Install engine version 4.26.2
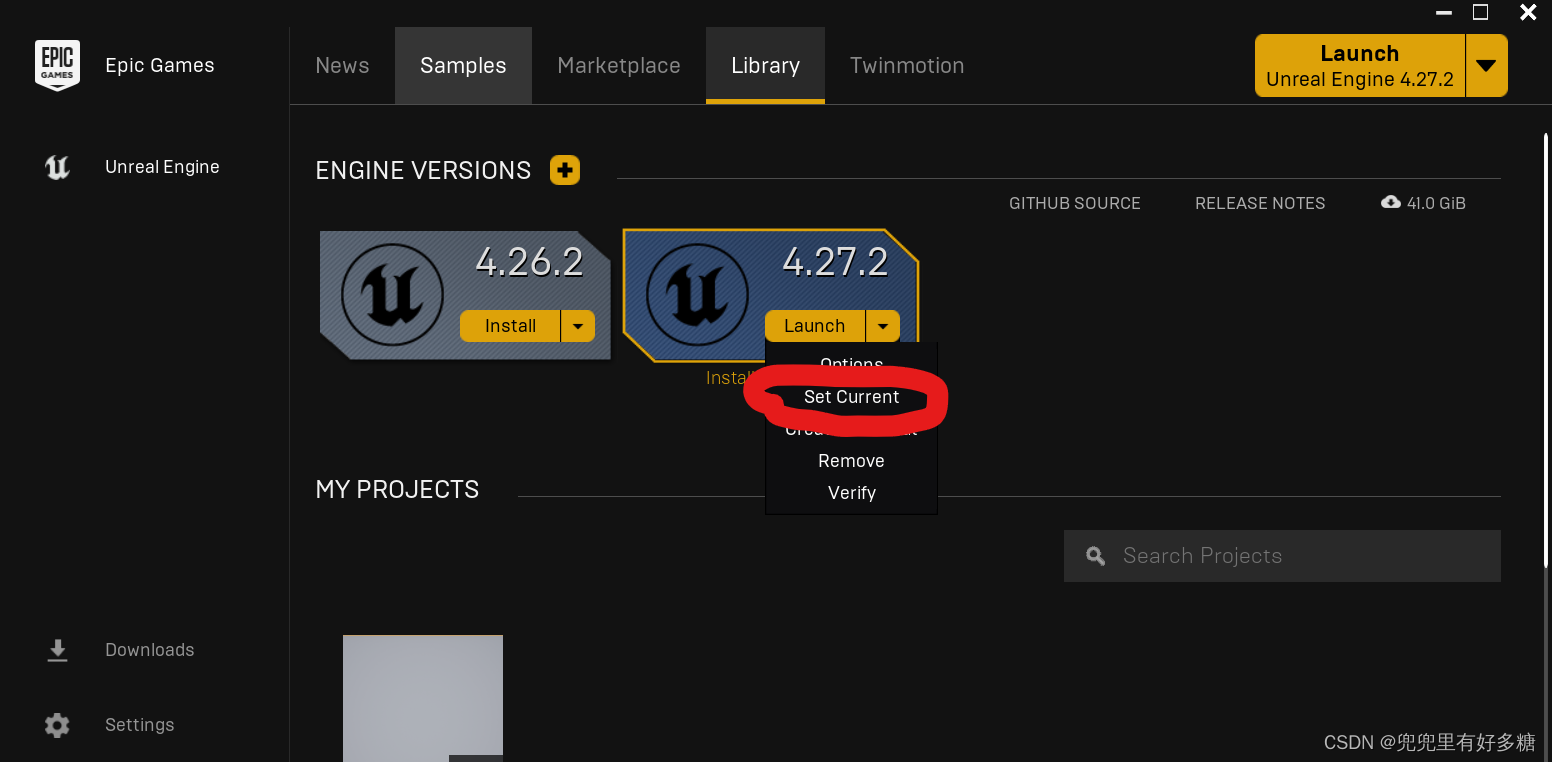This screenshot has height=762, width=1552. tap(510, 326)
